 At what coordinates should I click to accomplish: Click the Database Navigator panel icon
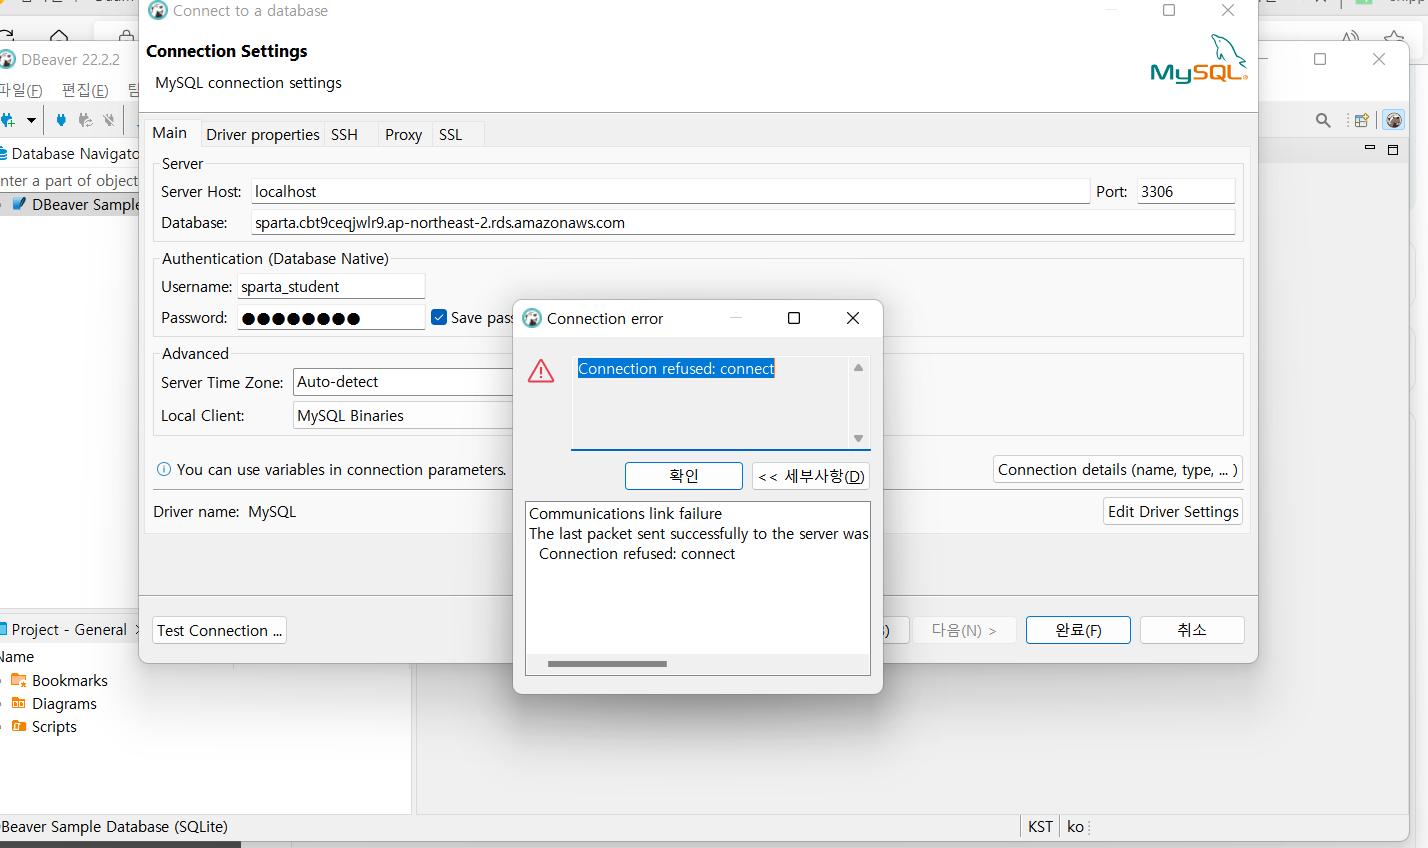[x=3, y=153]
